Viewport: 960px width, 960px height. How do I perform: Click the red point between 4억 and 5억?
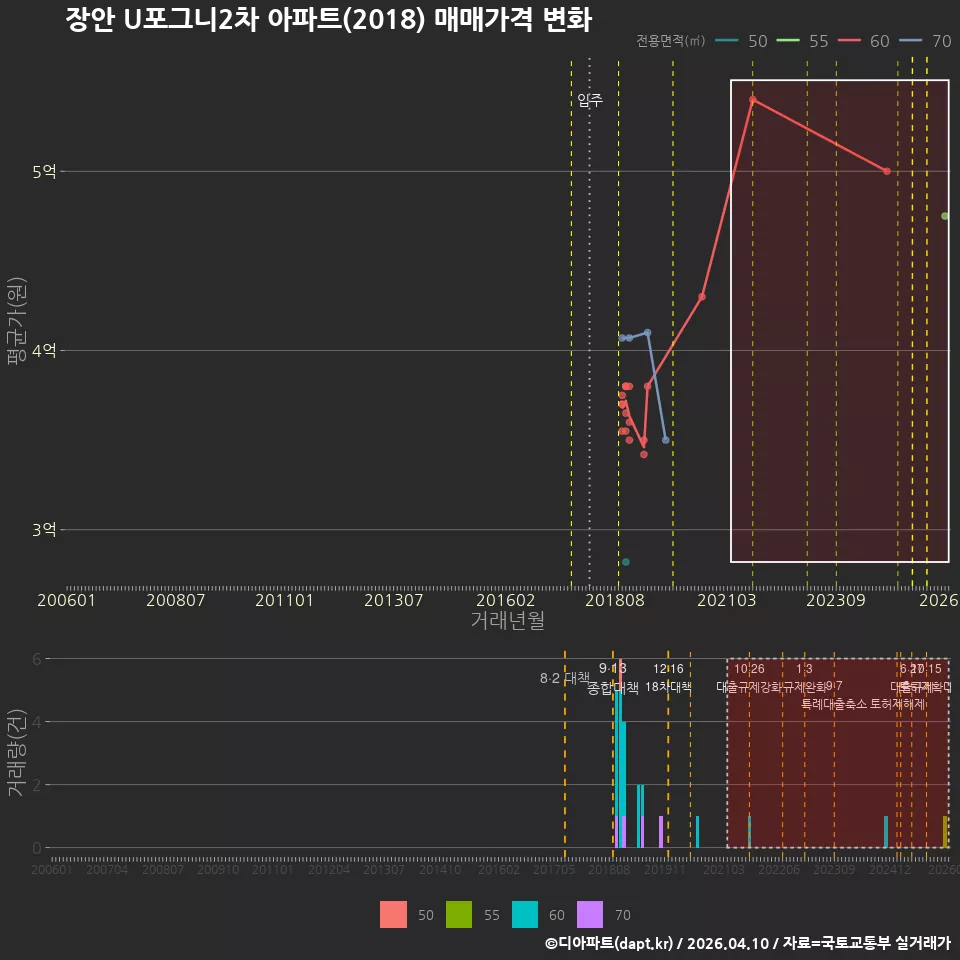[x=702, y=297]
